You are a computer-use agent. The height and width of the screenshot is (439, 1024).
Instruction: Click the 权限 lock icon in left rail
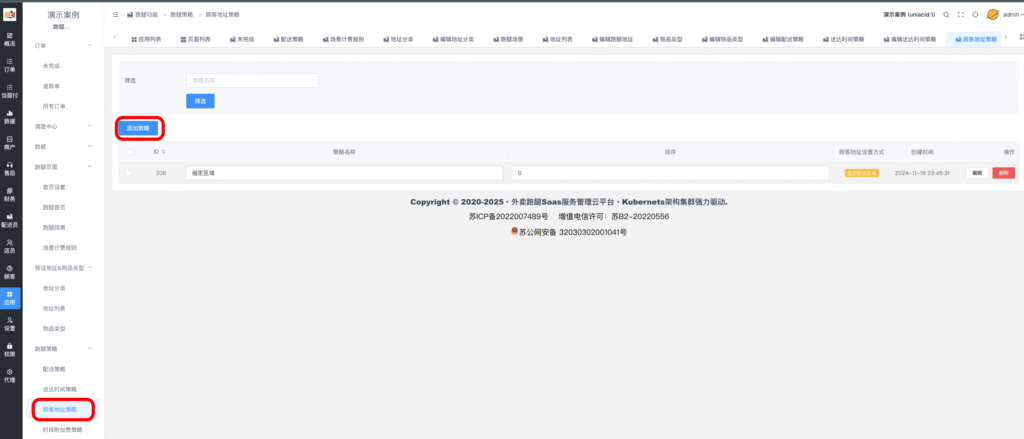pyautogui.click(x=10, y=349)
